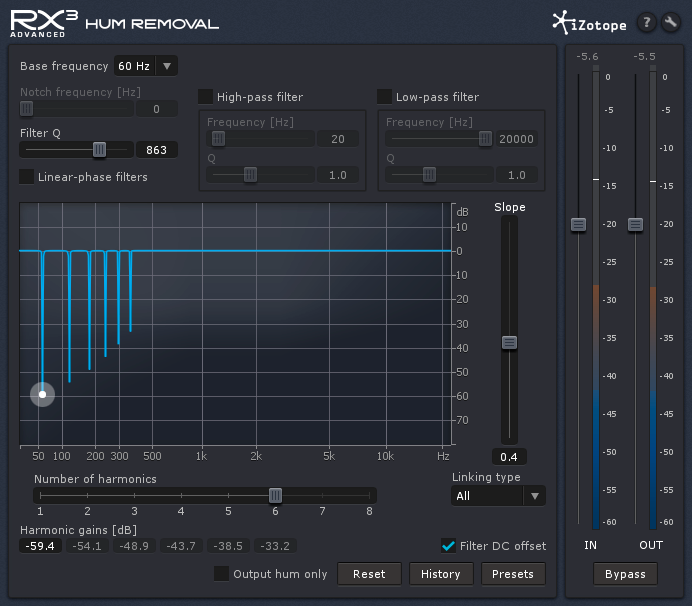The width and height of the screenshot is (692, 606).
Task: Click the Low-pass Q value 1.0
Action: point(517,175)
